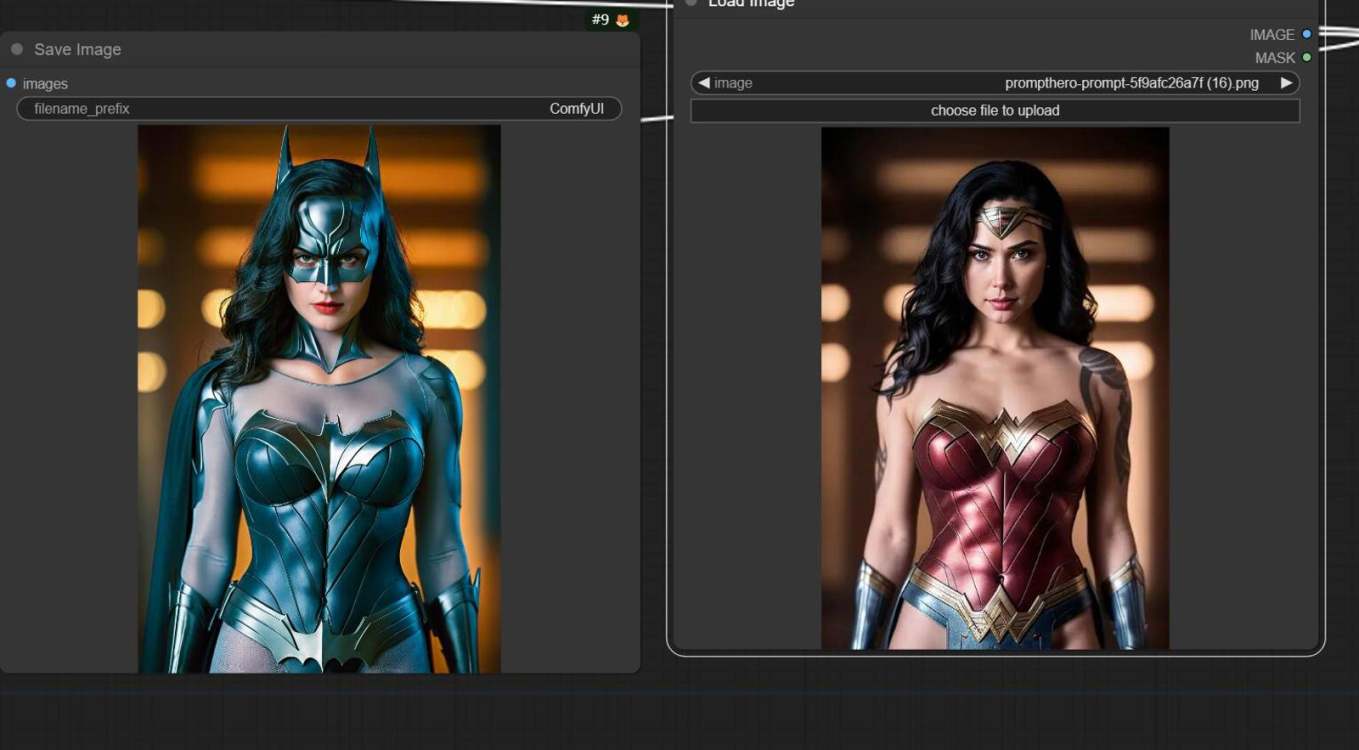Click the Save Image node title
The width and height of the screenshot is (1359, 750).
pos(77,49)
